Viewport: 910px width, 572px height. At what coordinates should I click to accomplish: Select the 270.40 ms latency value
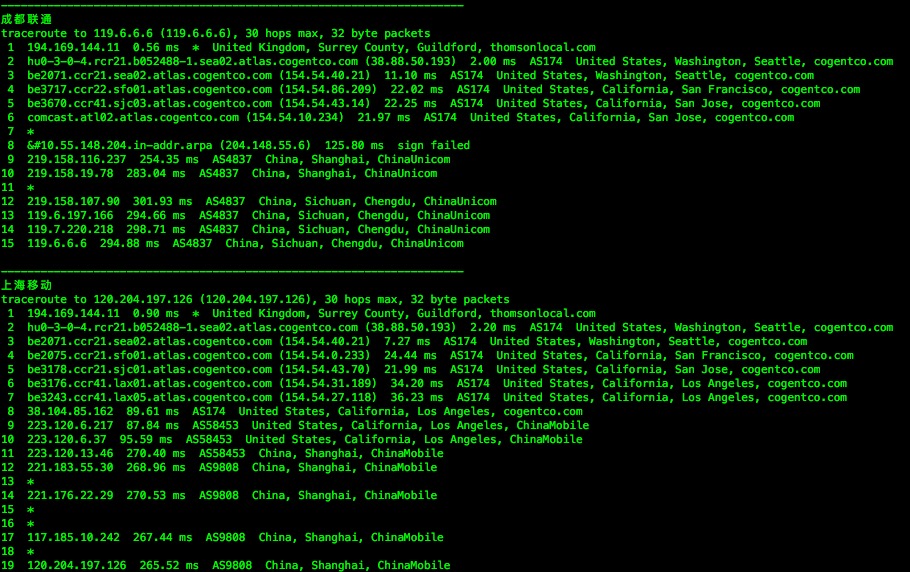[156, 453]
